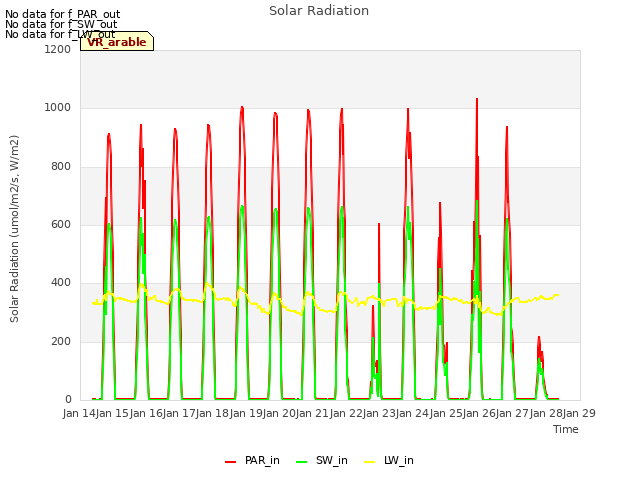The height and width of the screenshot is (480, 640).
Task: Click the 600 y-axis tick label
Action: point(61,224)
